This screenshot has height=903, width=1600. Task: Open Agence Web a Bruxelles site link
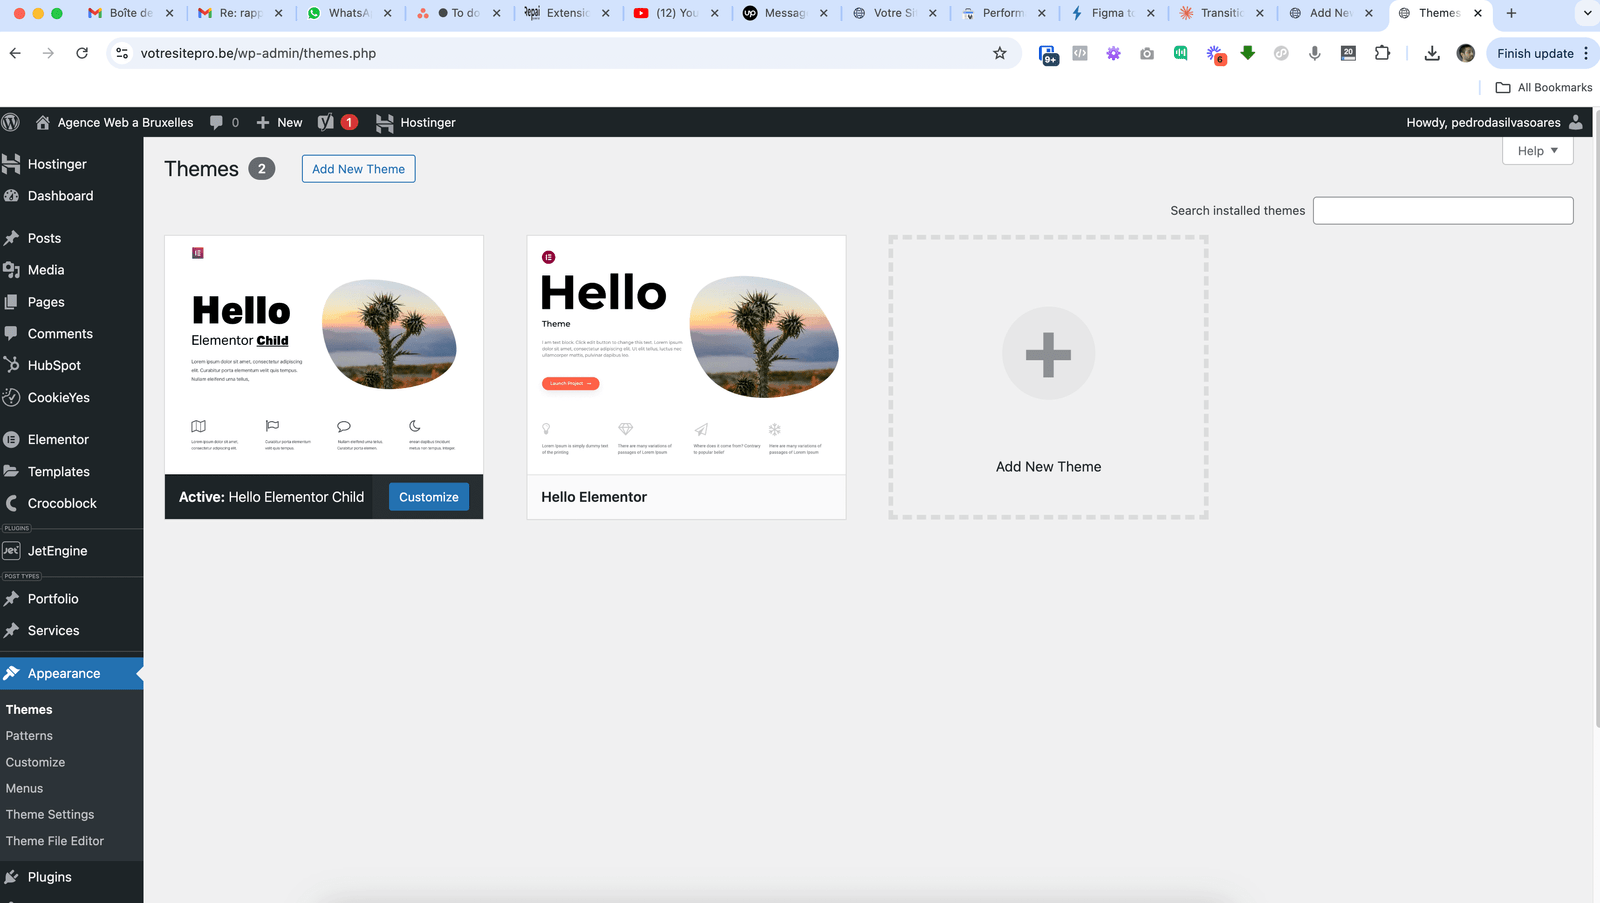(114, 122)
